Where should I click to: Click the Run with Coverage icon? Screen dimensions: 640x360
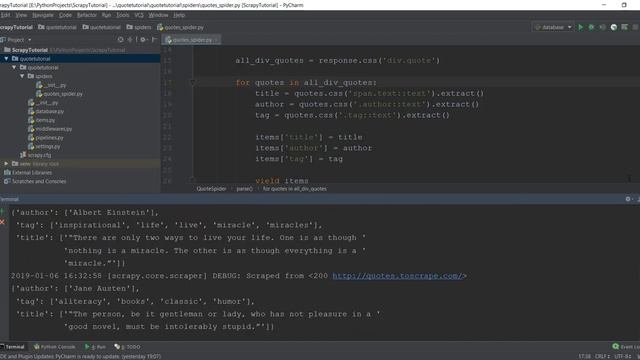(x=602, y=27)
